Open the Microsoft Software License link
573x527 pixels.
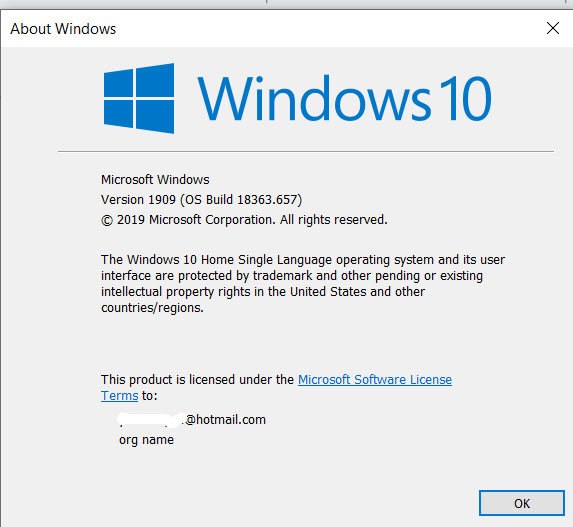(375, 379)
